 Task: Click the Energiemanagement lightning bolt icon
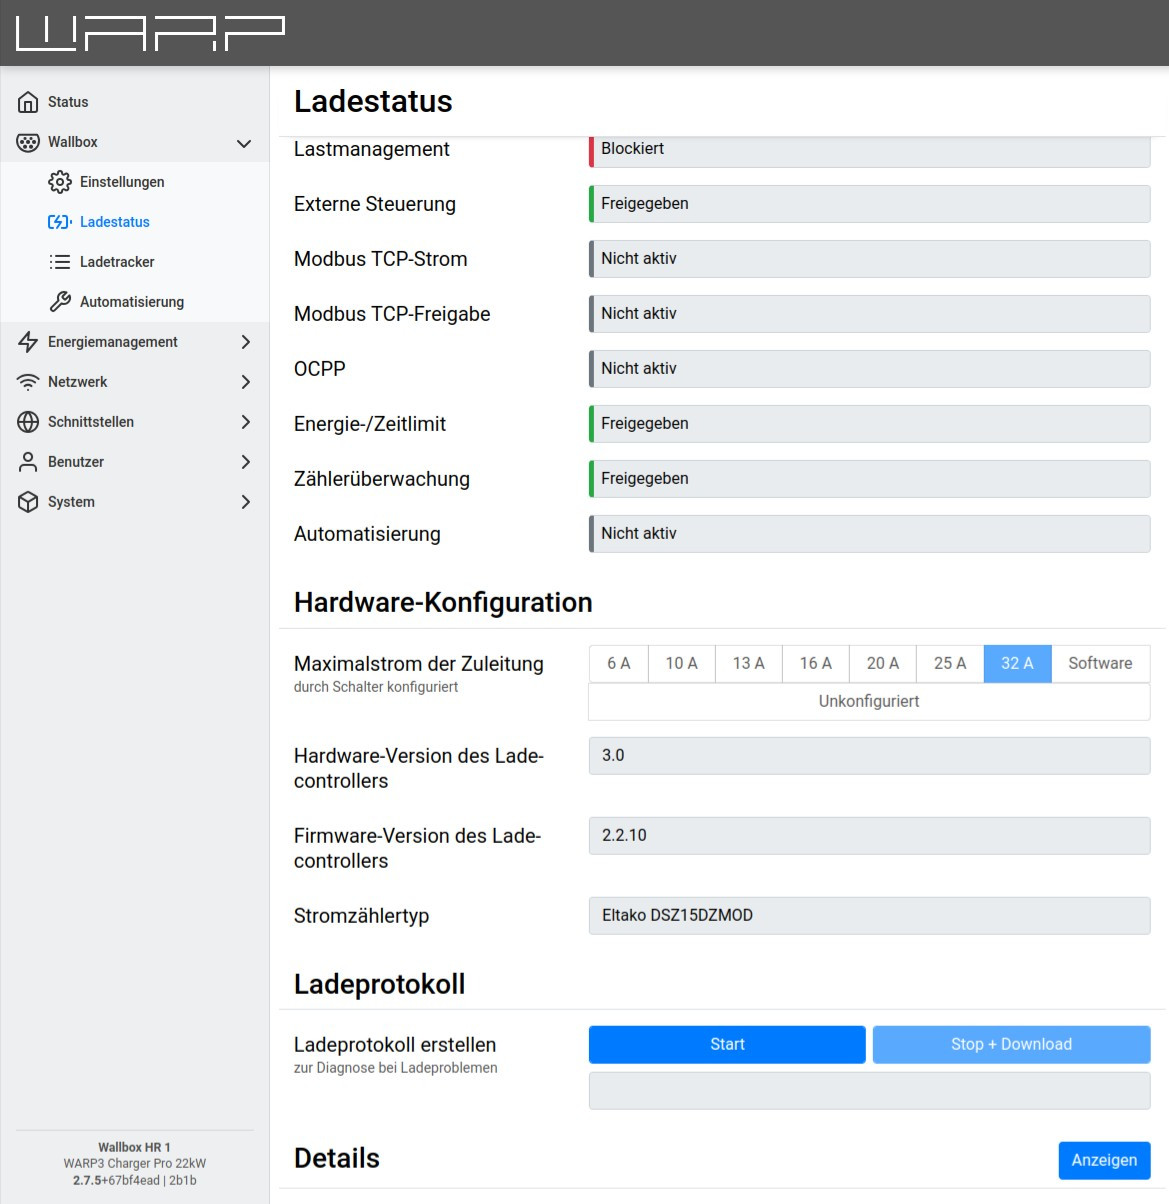click(x=28, y=342)
